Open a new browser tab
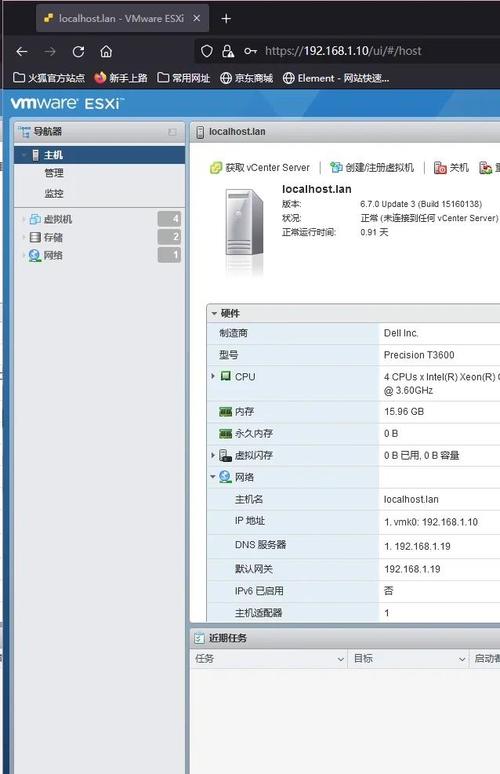The image size is (500, 774). tap(226, 19)
